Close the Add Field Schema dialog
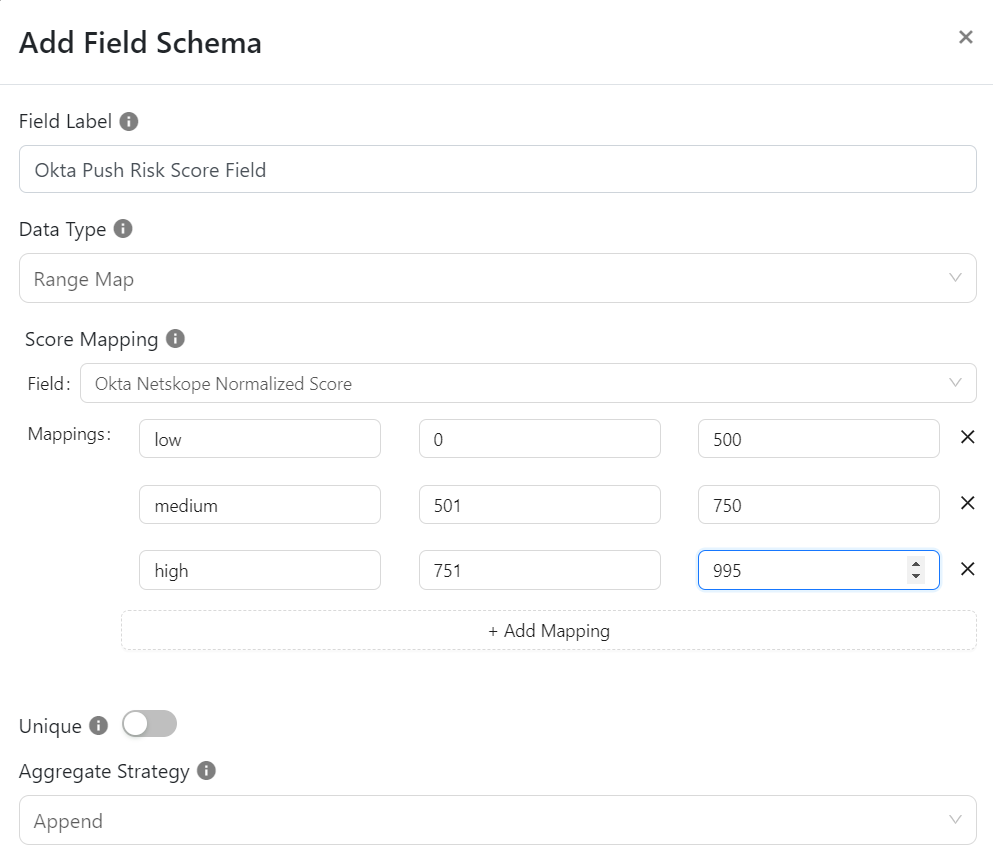The width and height of the screenshot is (993, 854). [965, 37]
